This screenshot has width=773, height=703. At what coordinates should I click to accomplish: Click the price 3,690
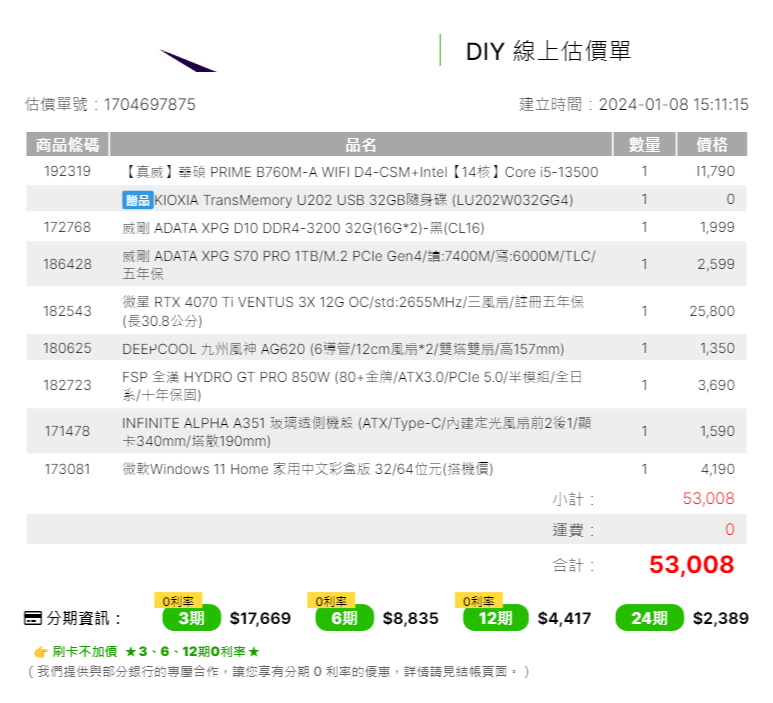coord(716,385)
